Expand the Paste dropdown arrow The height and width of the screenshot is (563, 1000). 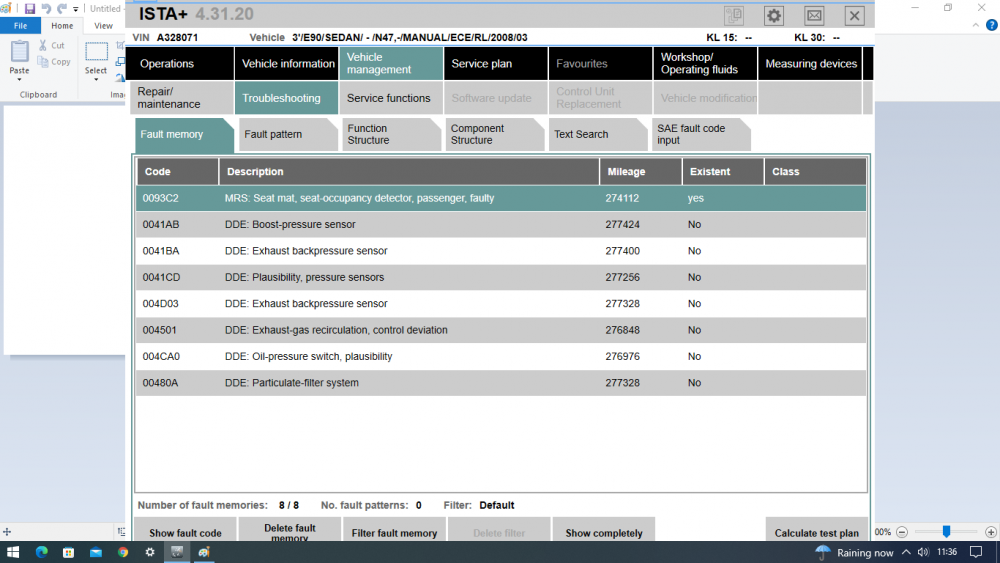19,80
